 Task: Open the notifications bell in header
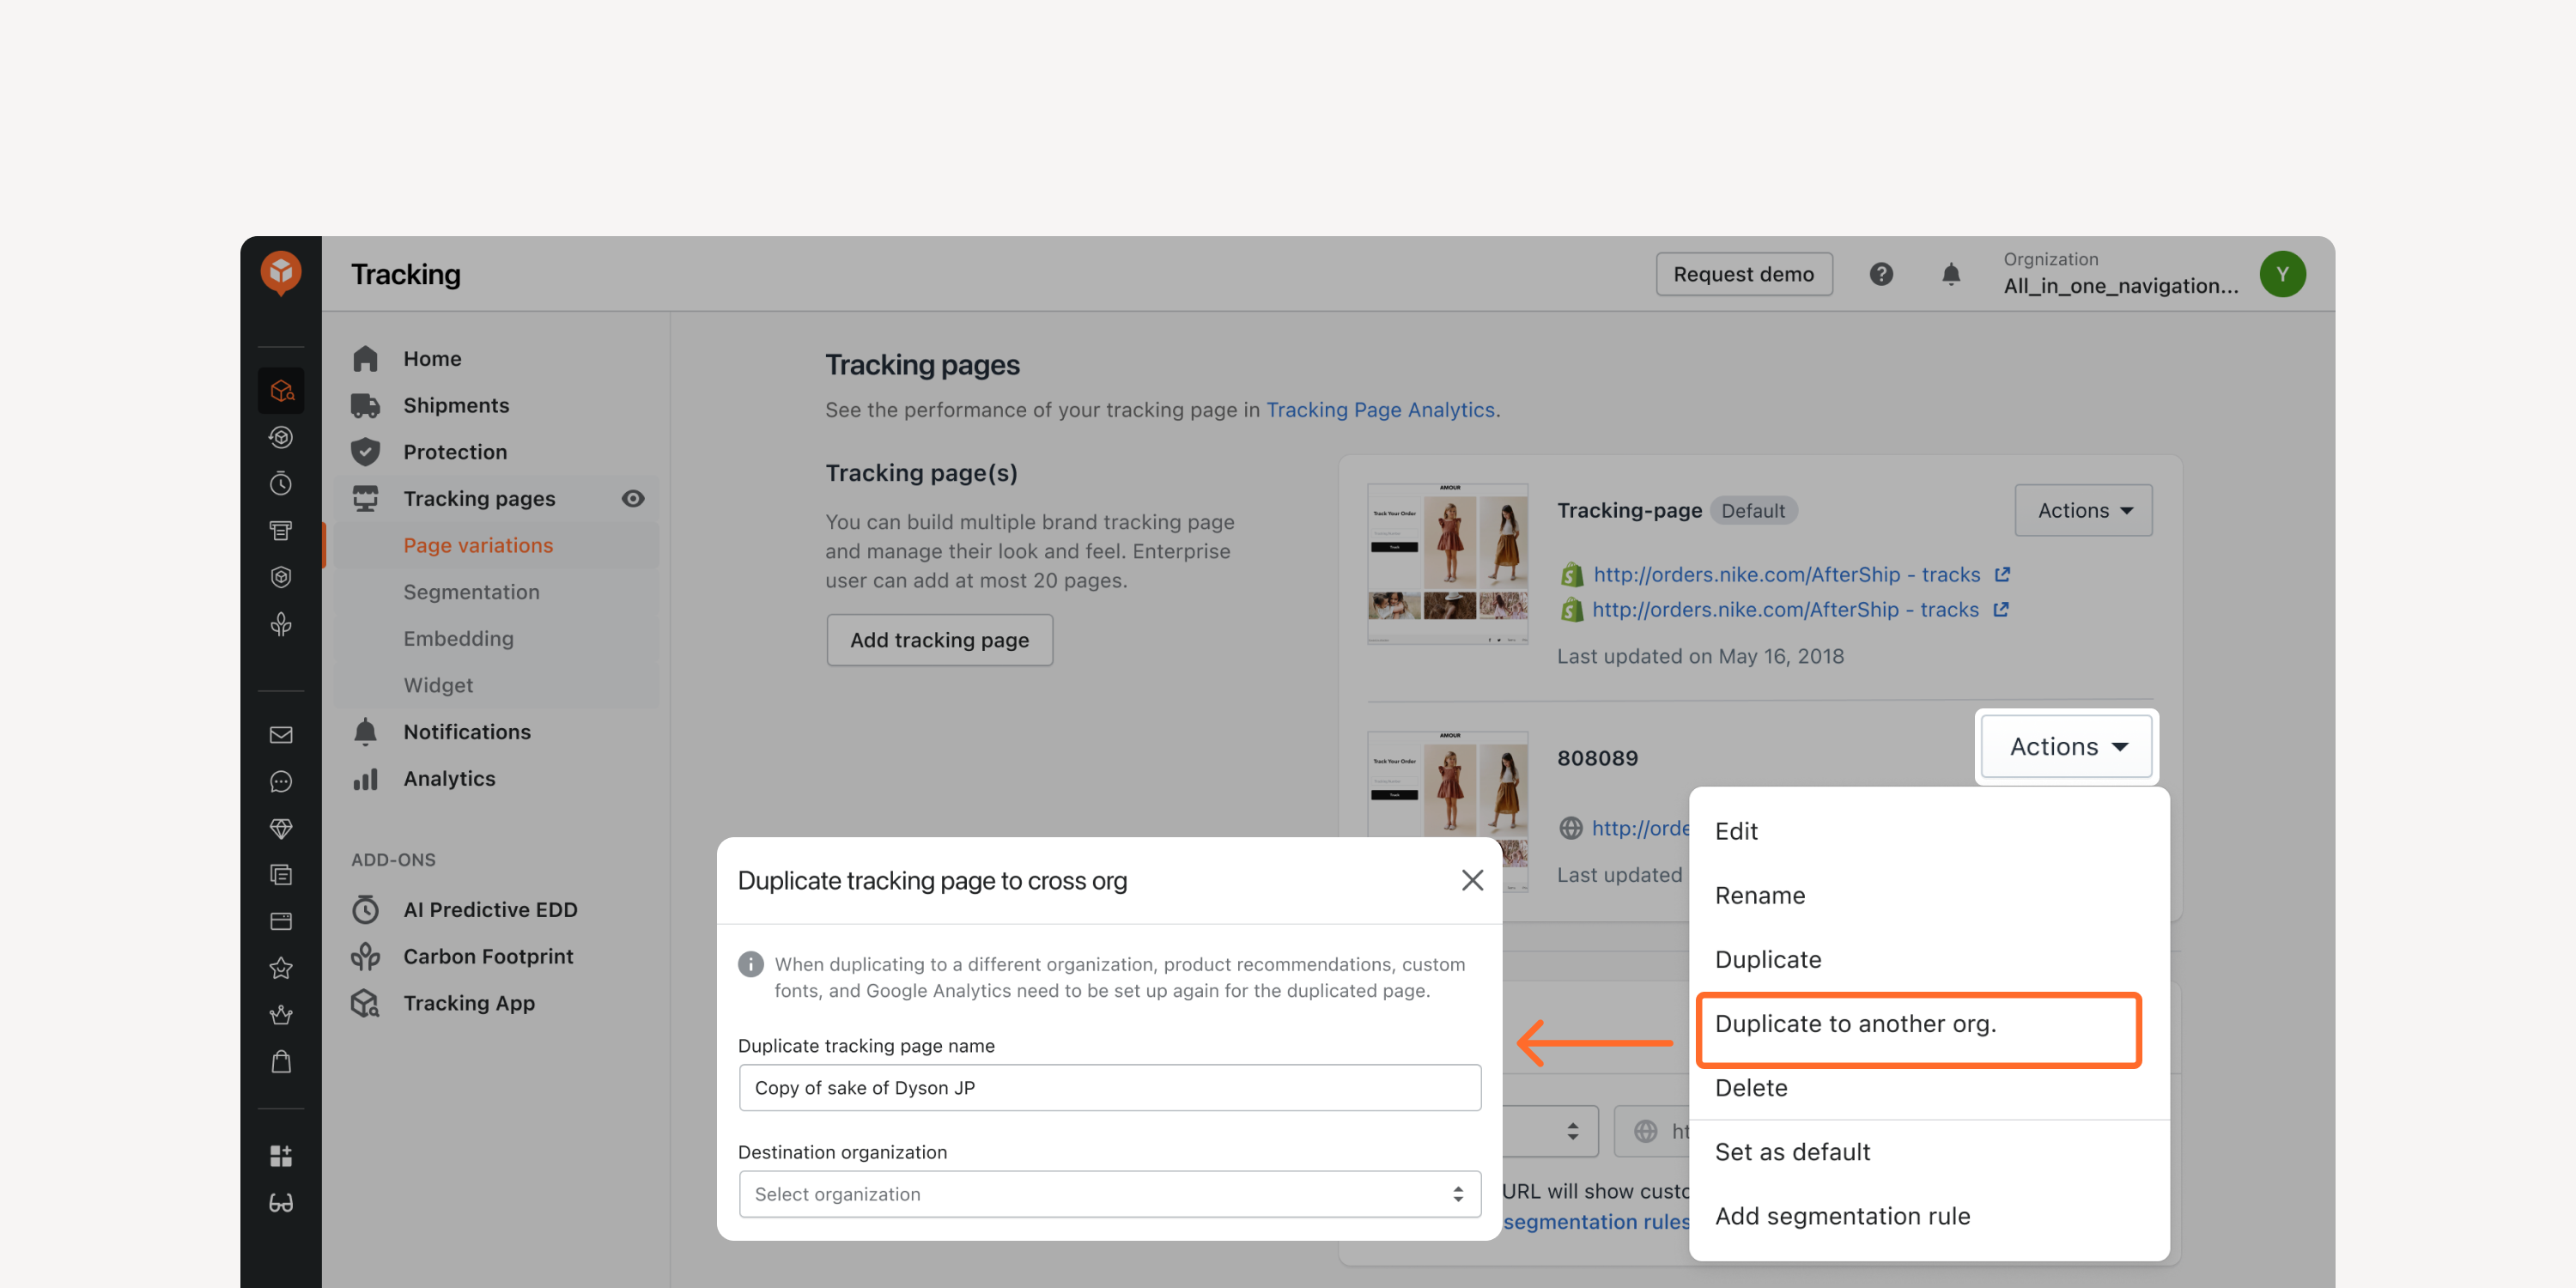click(1950, 274)
